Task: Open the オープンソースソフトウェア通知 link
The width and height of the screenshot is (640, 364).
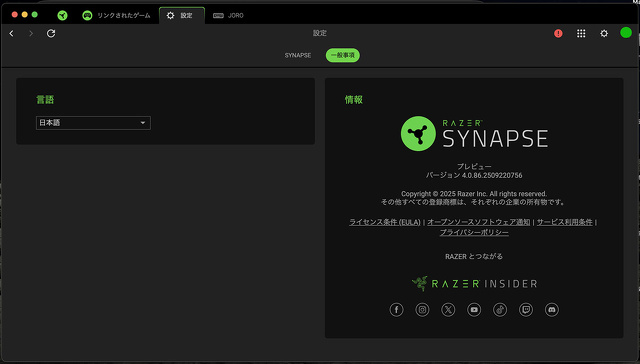Action: [x=478, y=222]
